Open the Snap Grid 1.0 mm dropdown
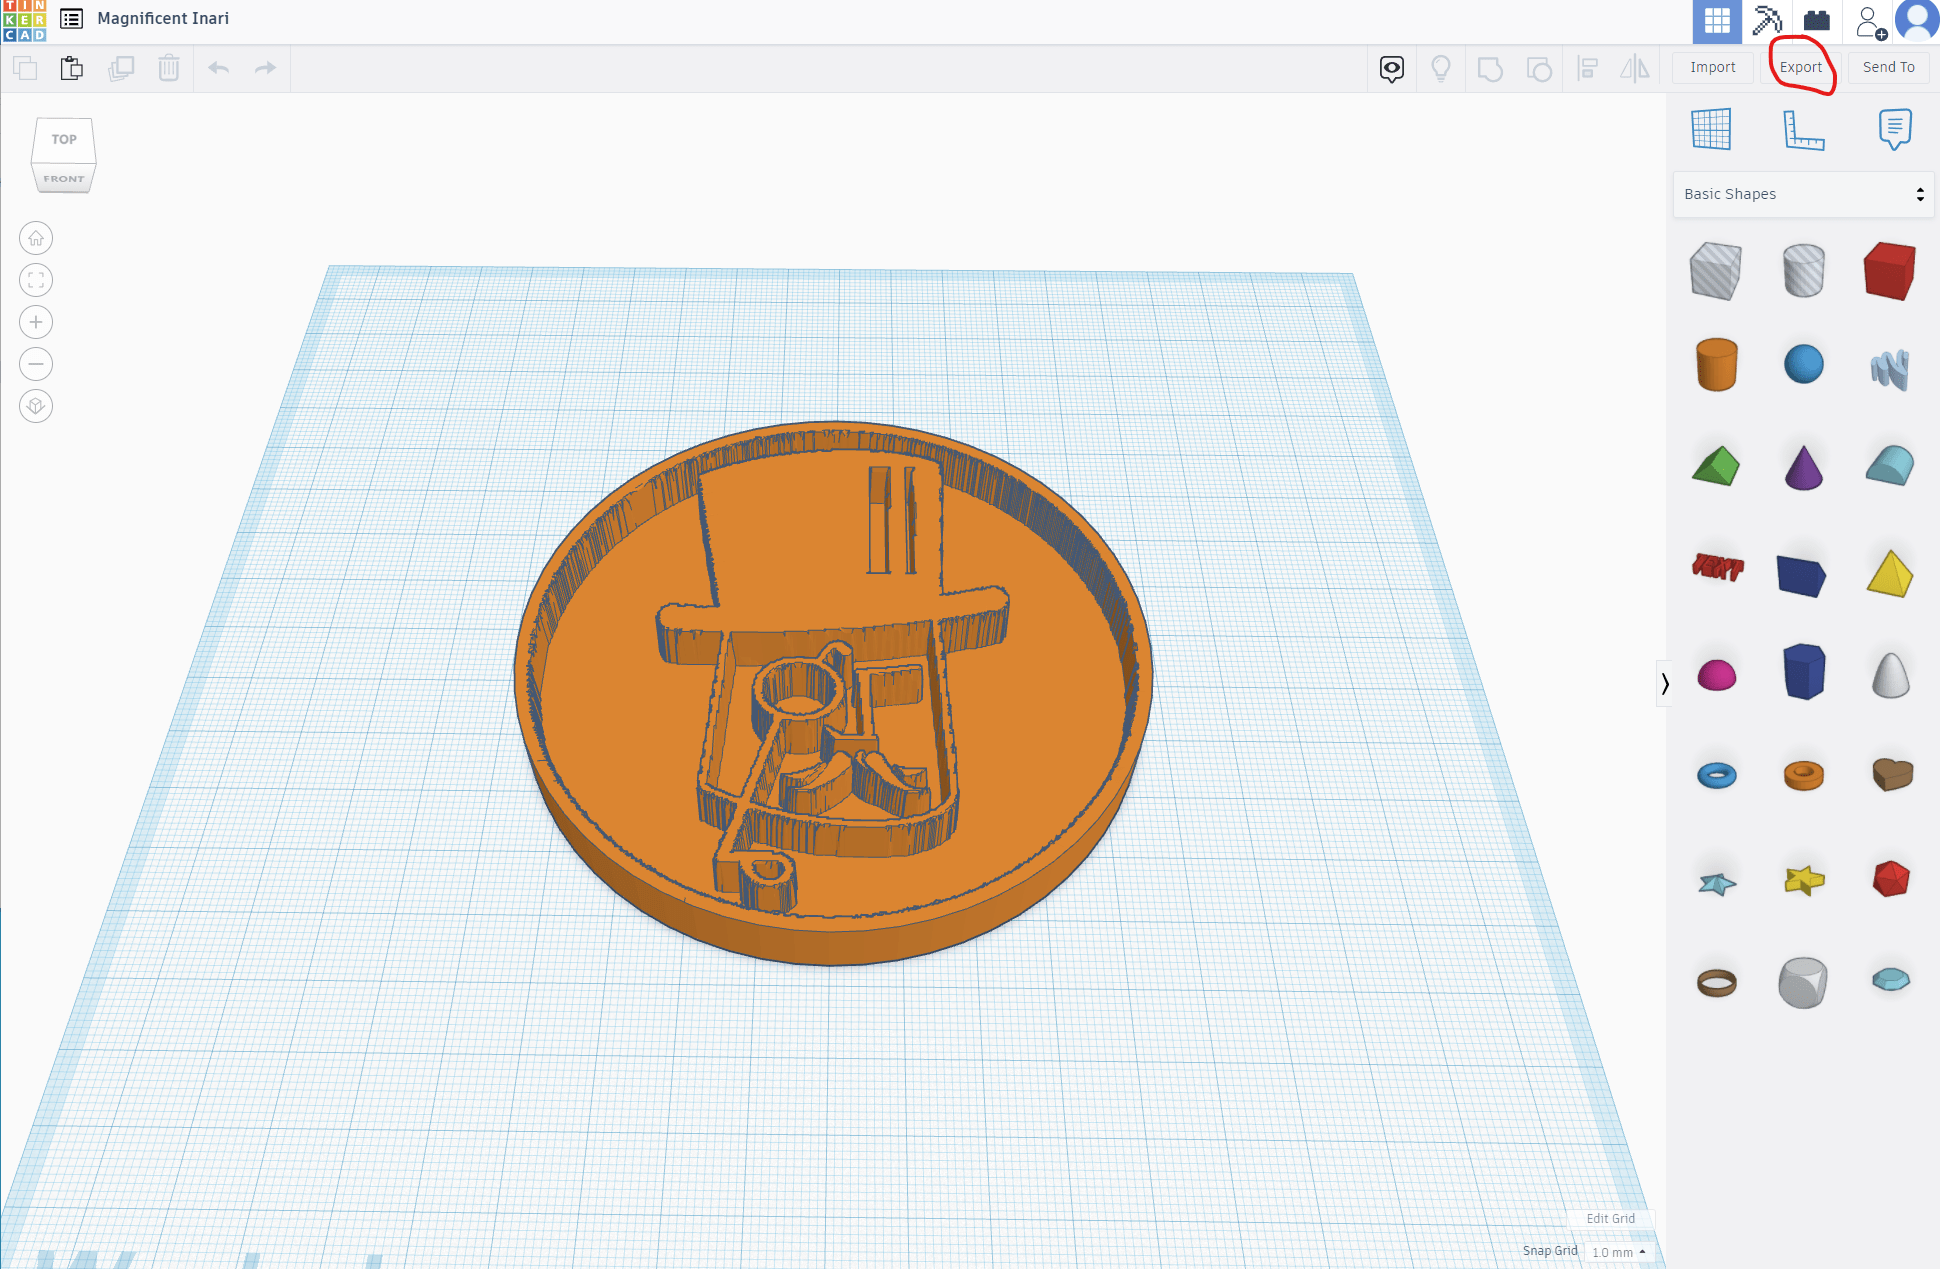 point(1618,1251)
